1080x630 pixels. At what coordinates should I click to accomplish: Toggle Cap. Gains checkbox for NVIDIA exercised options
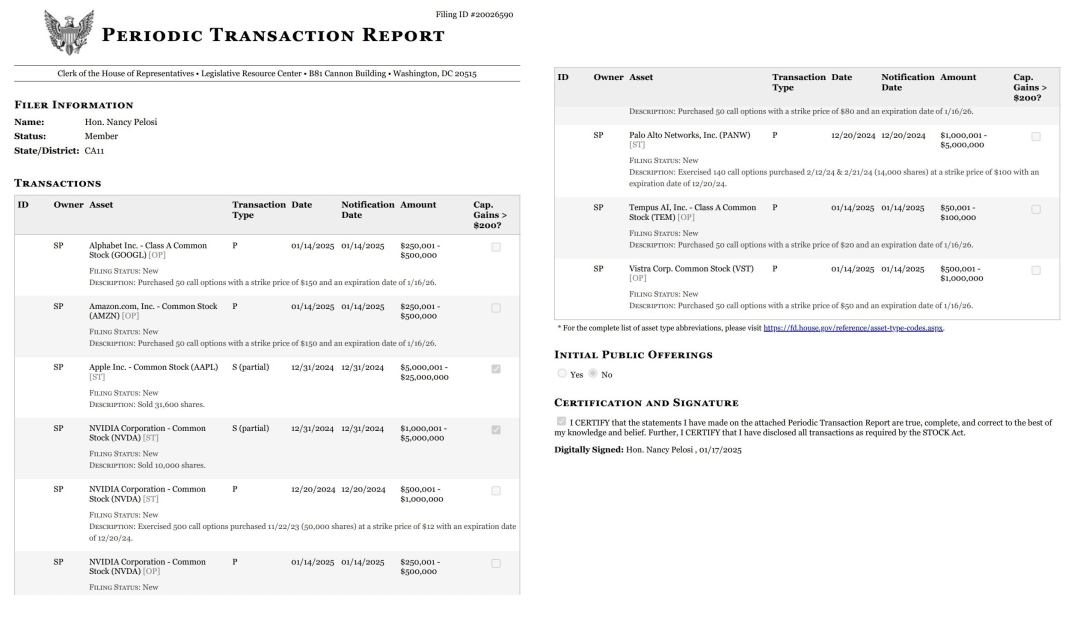click(x=496, y=491)
